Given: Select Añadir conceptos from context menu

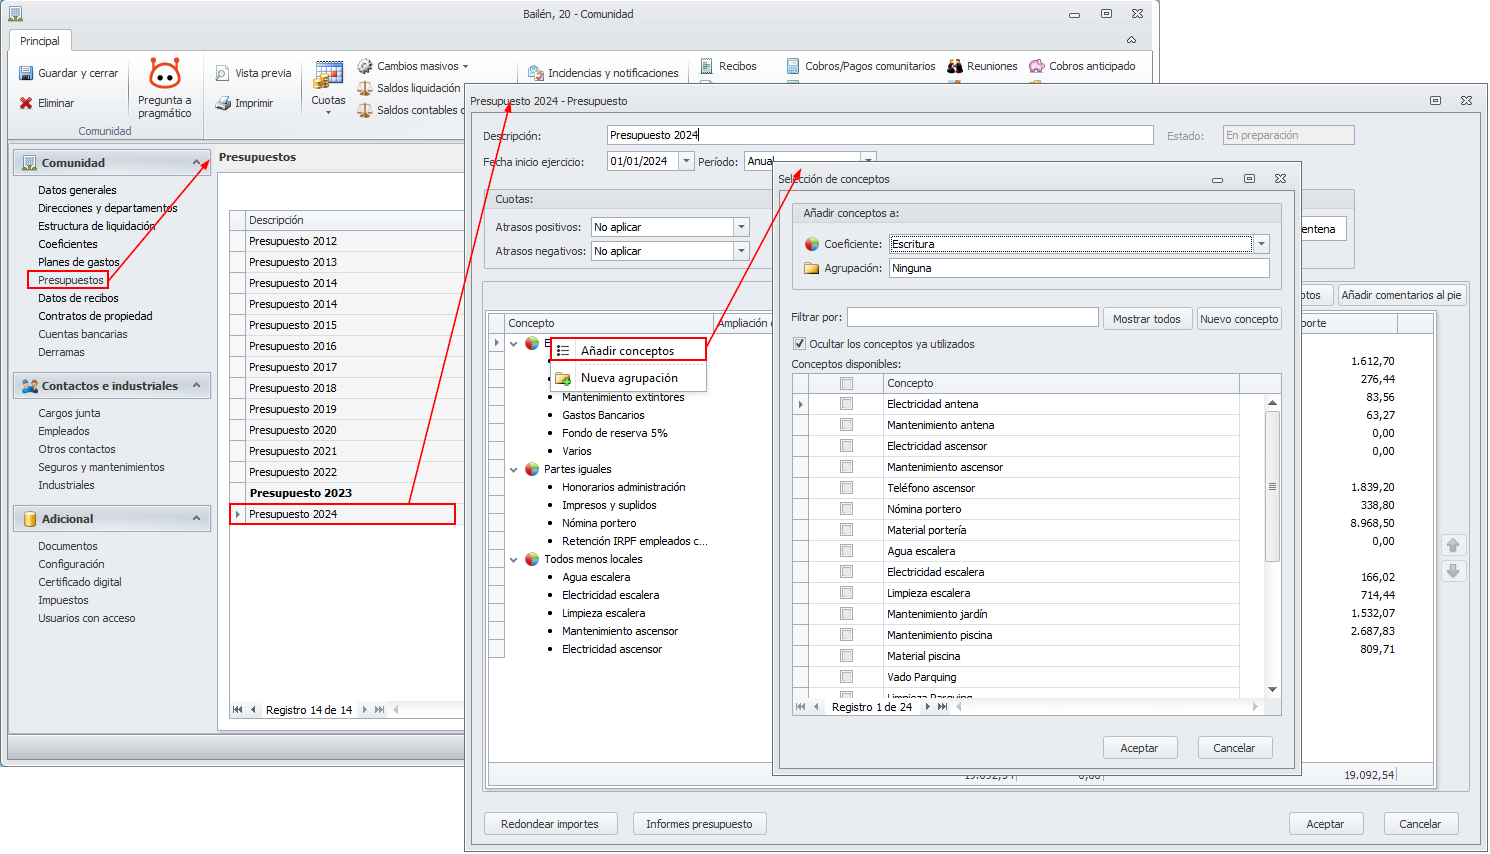Looking at the screenshot, I should pyautogui.click(x=627, y=351).
